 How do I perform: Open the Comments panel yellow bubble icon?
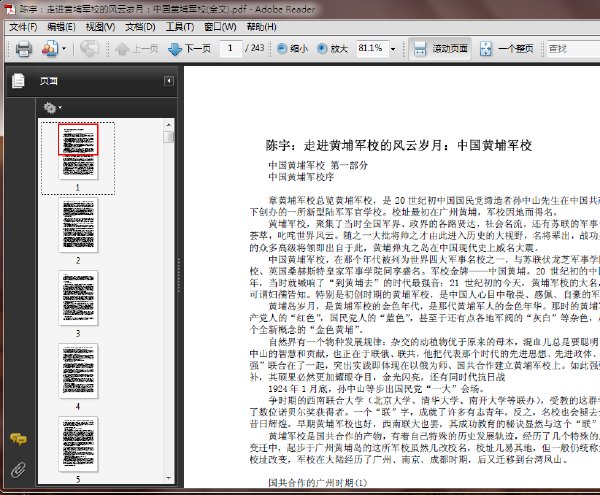18,439
